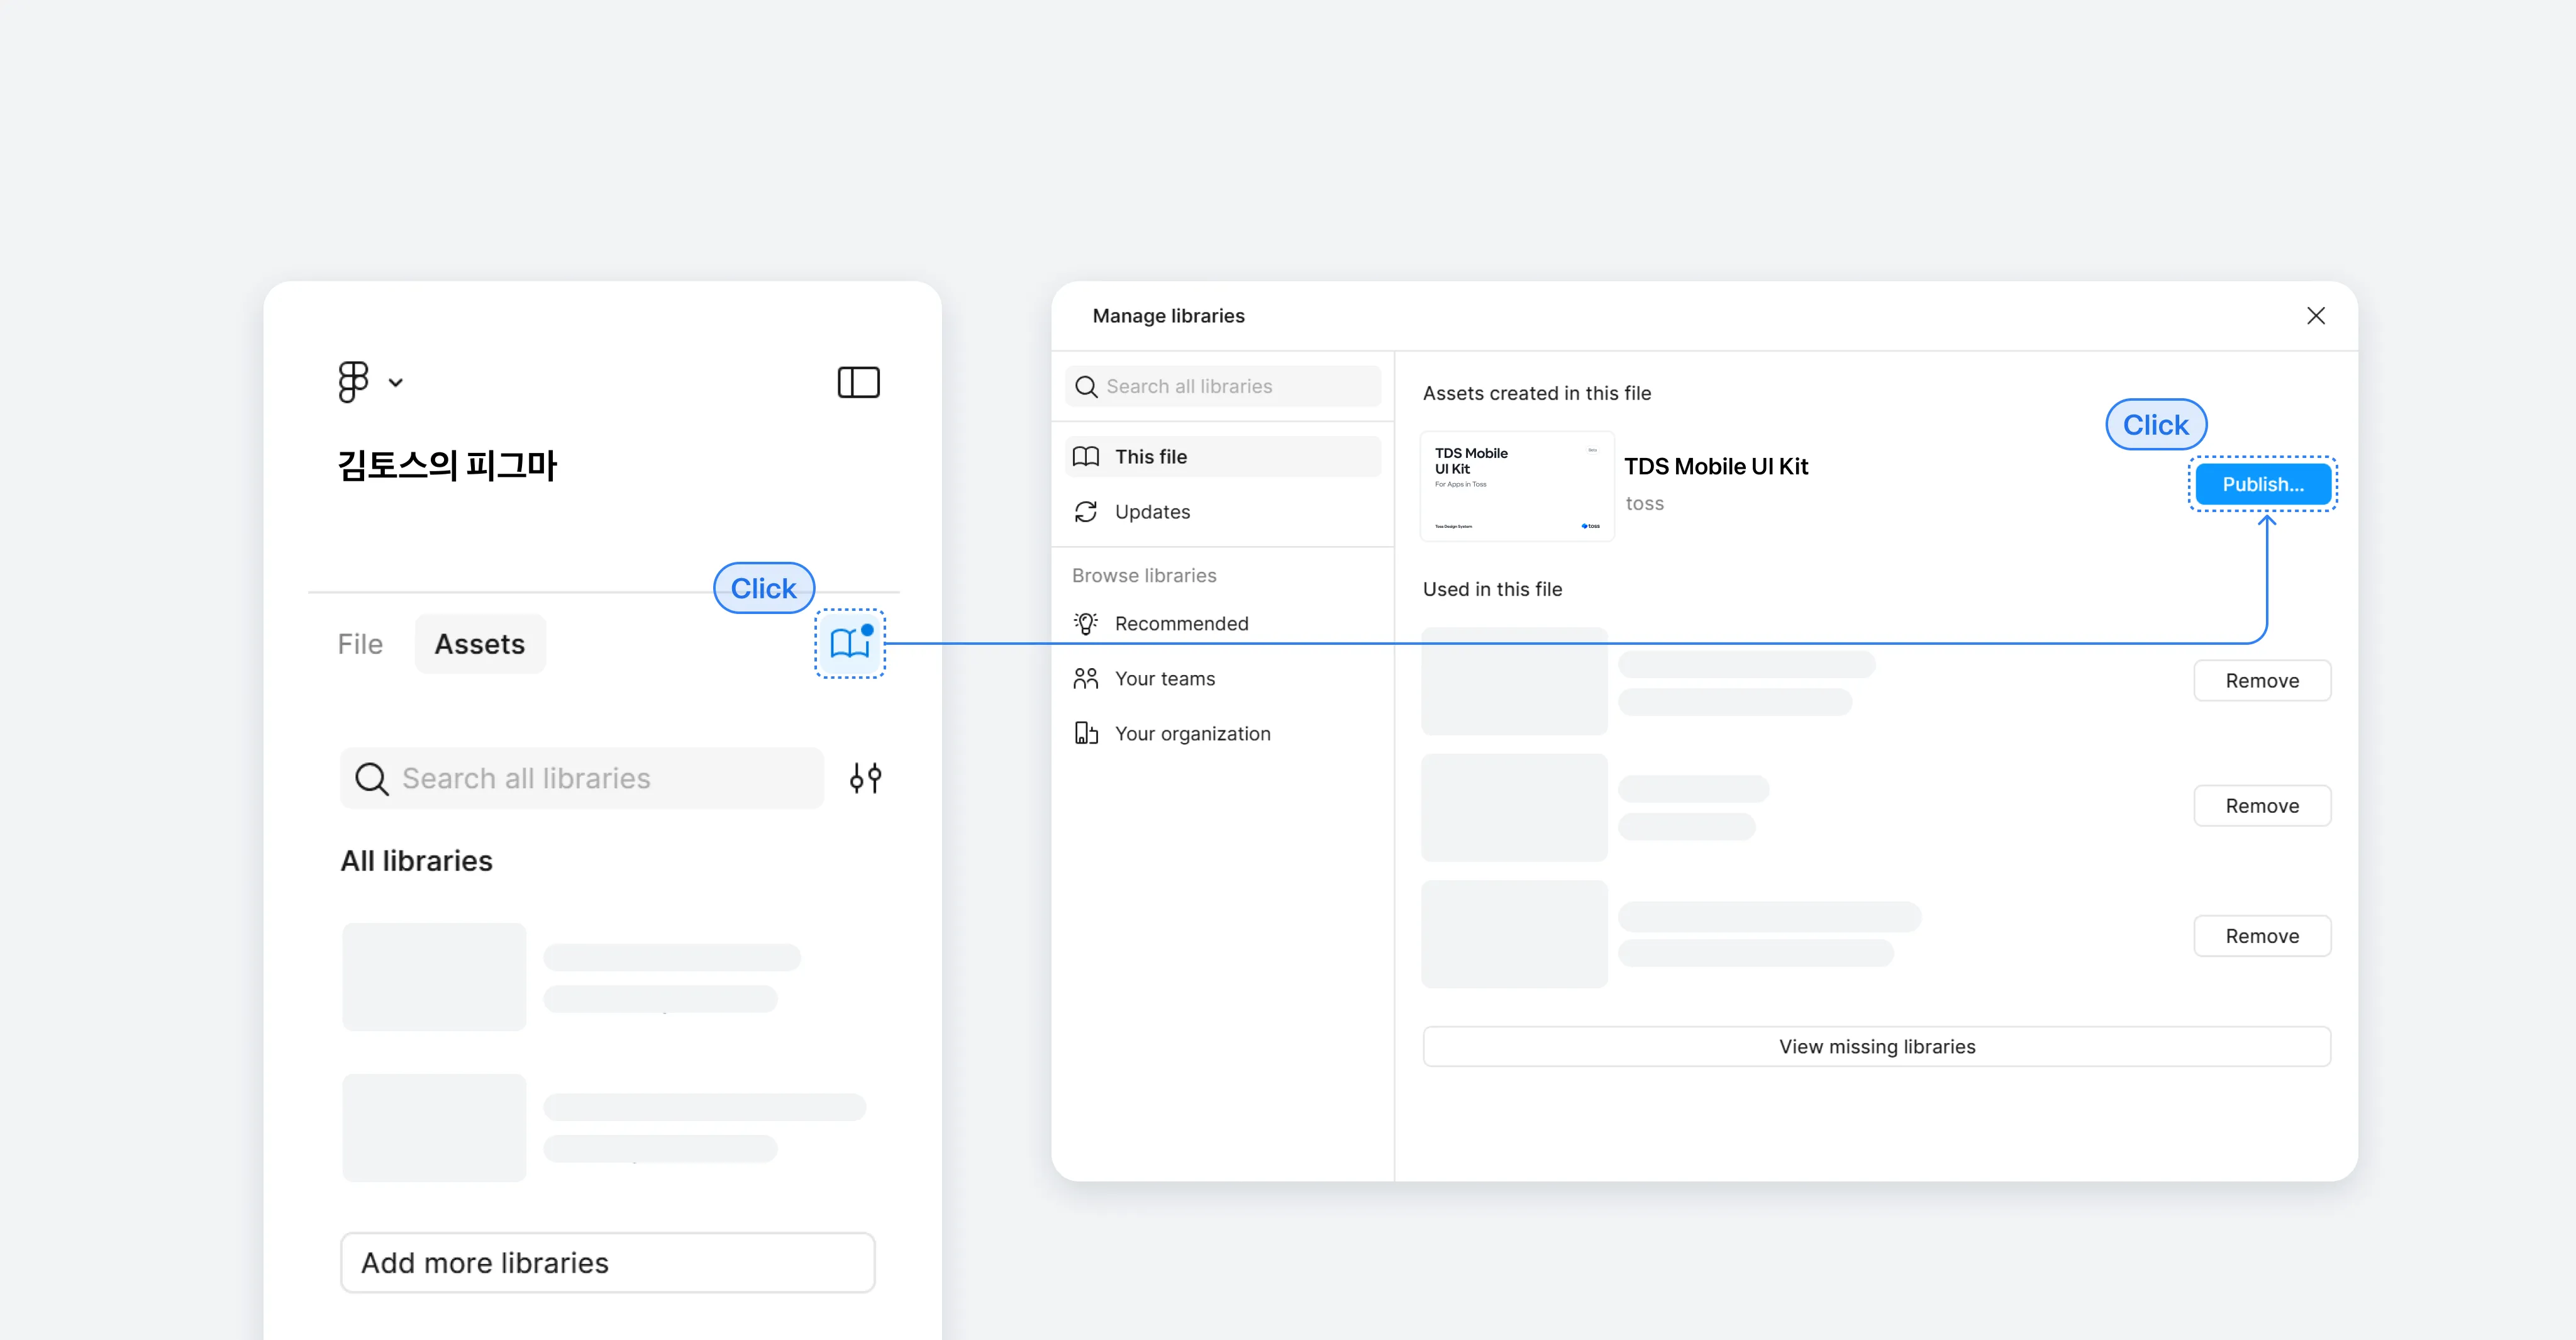Viewport: 2576px width, 1340px height.
Task: Click the Publish button
Action: [x=2262, y=484]
